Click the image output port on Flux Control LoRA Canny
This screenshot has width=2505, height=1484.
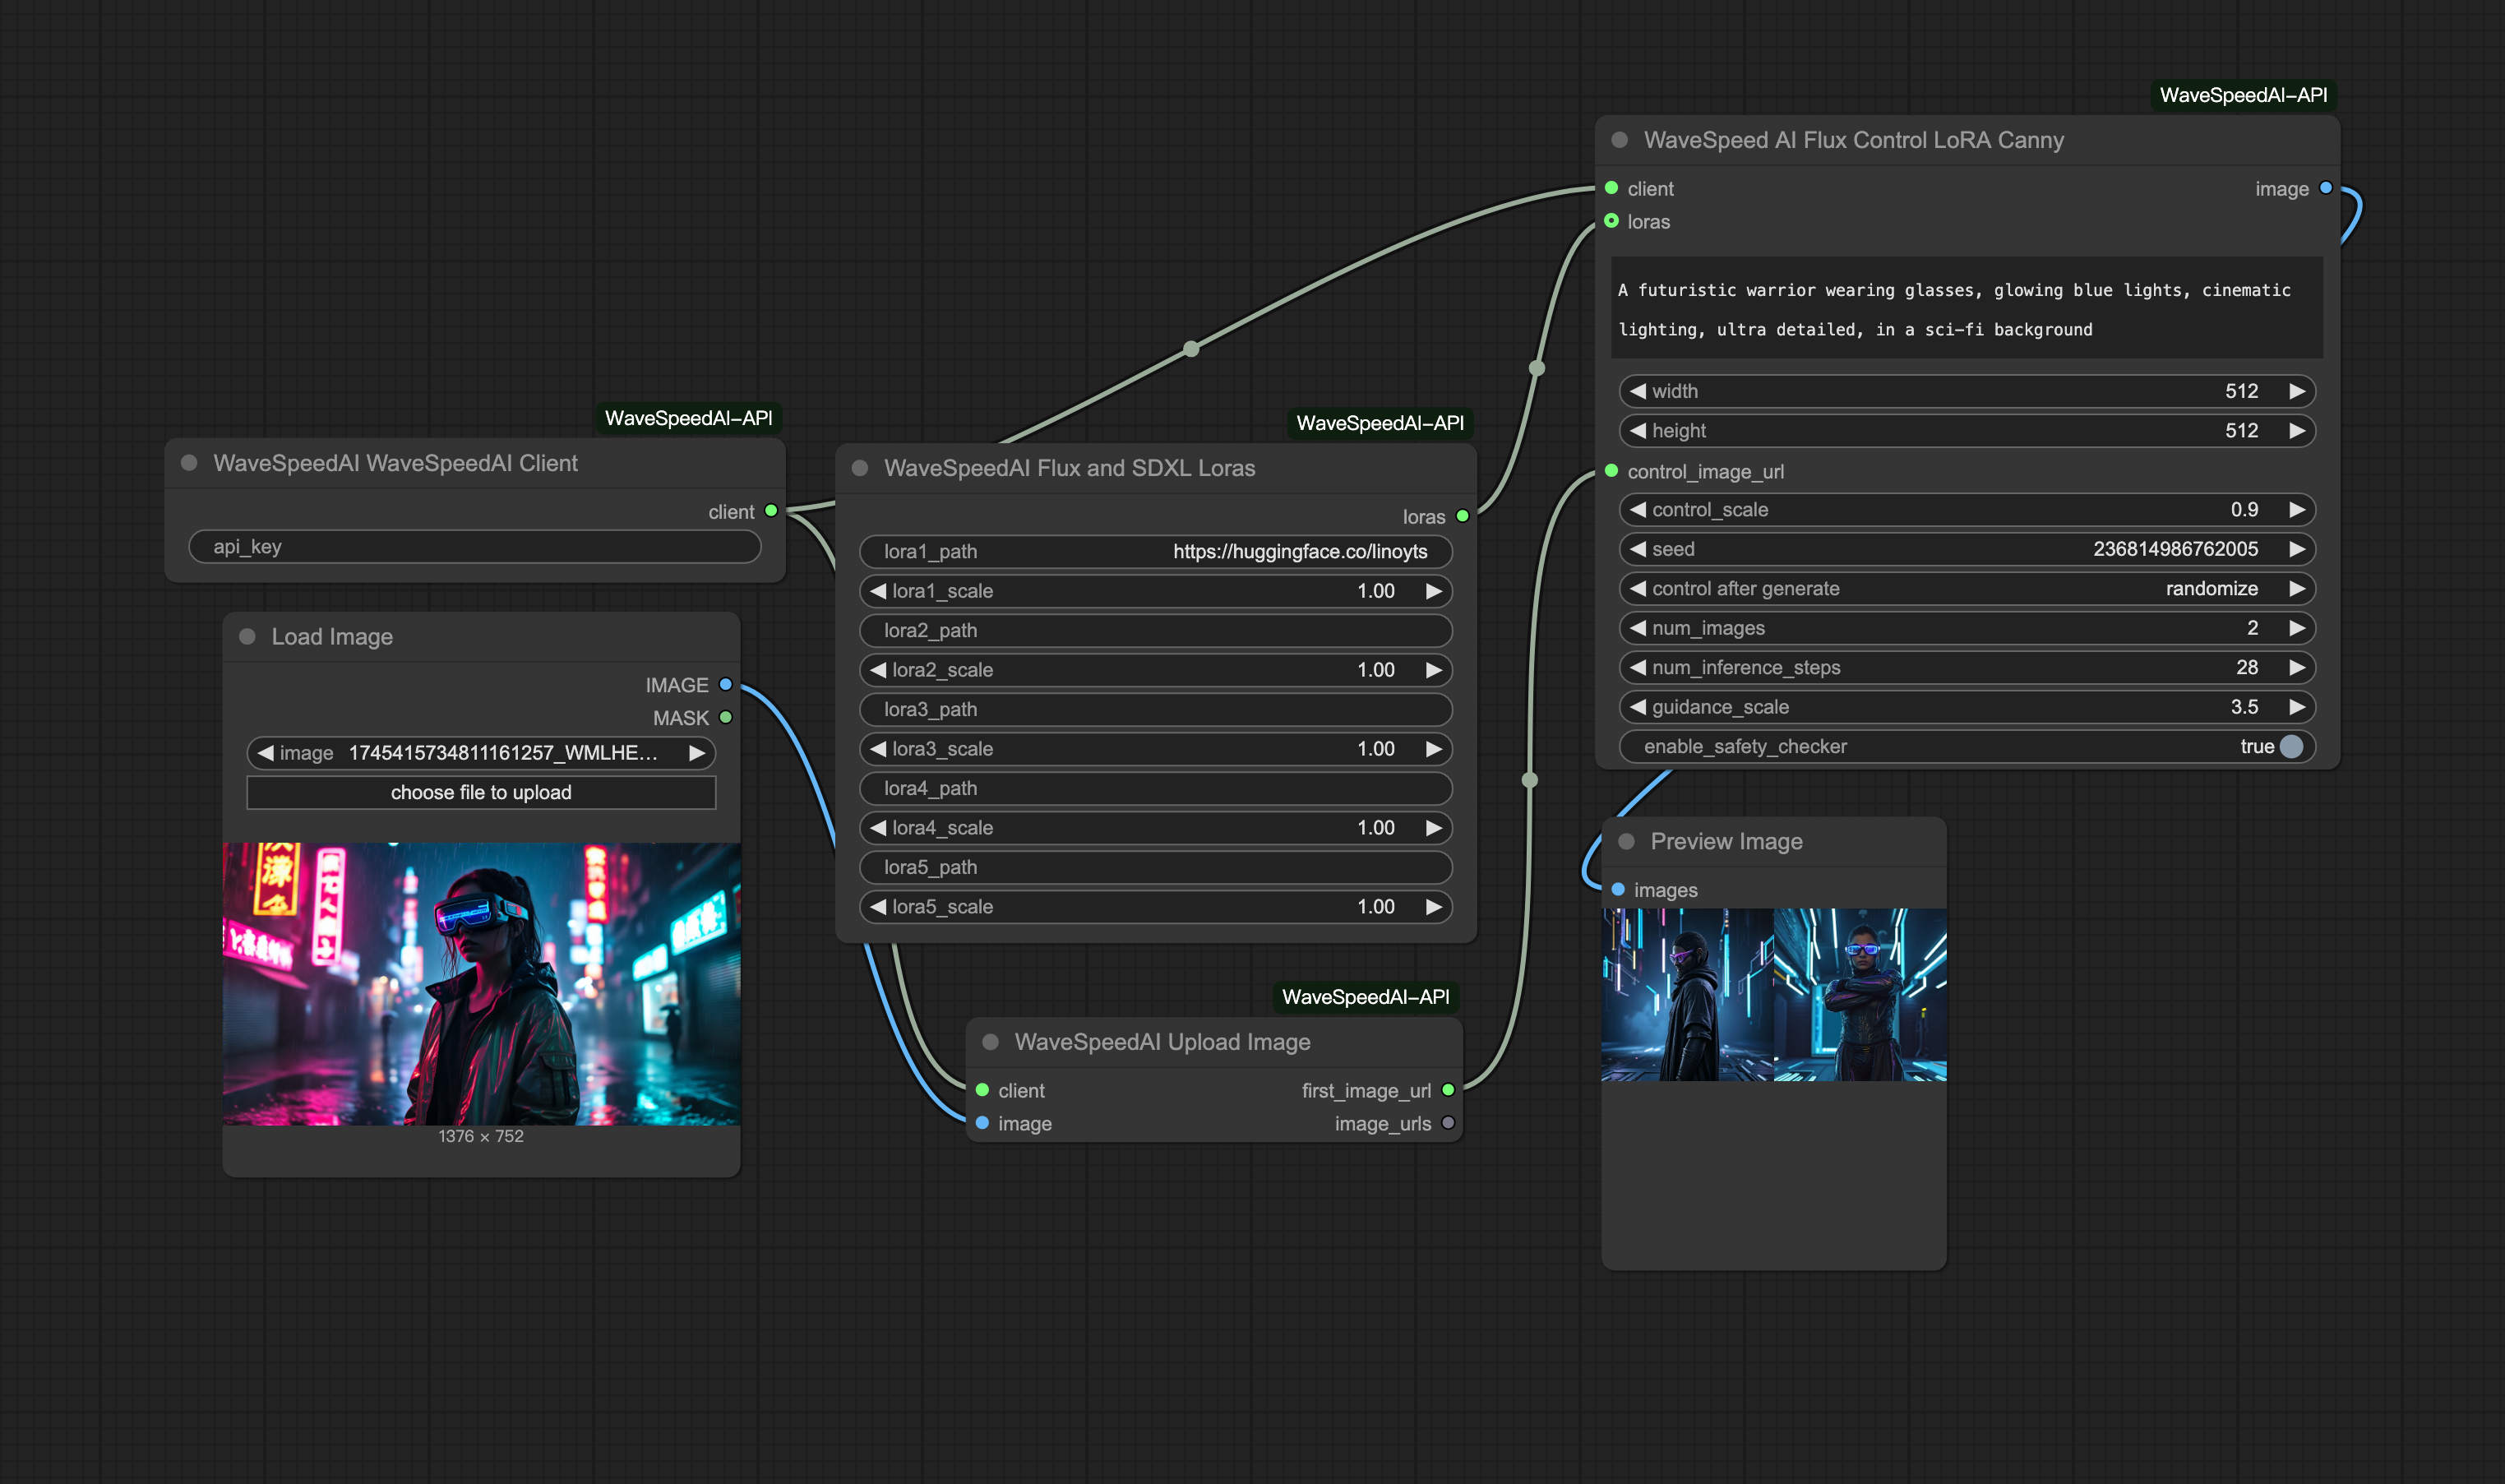[x=2326, y=188]
